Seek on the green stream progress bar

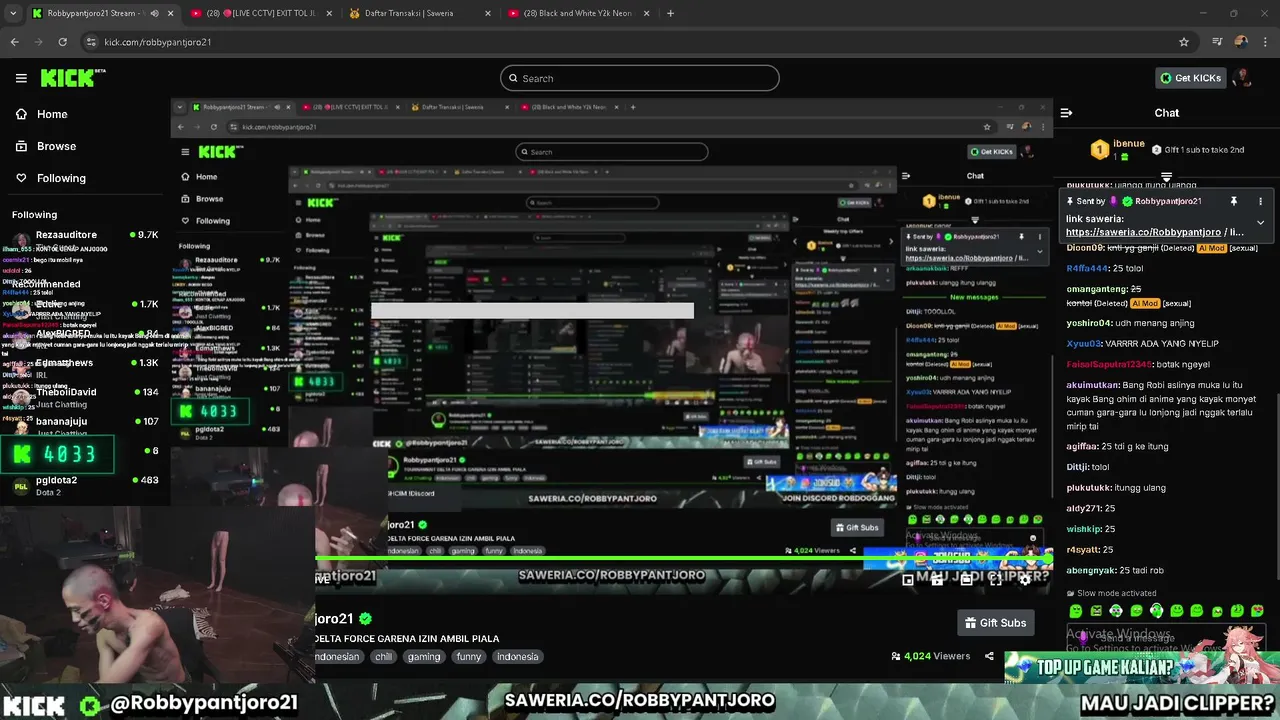(x=683, y=558)
